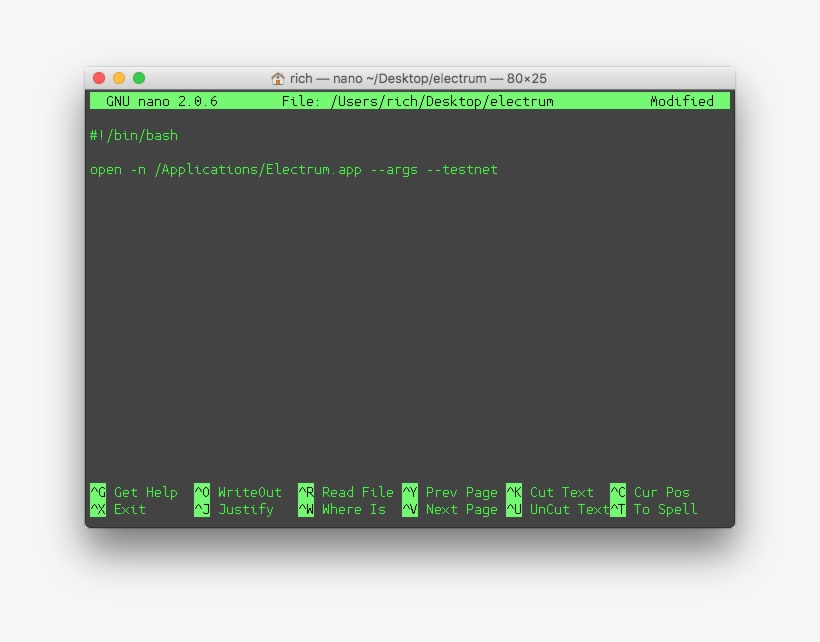Click 'Justify' shortcut label
Screen dimensions: 820x642
point(246,510)
